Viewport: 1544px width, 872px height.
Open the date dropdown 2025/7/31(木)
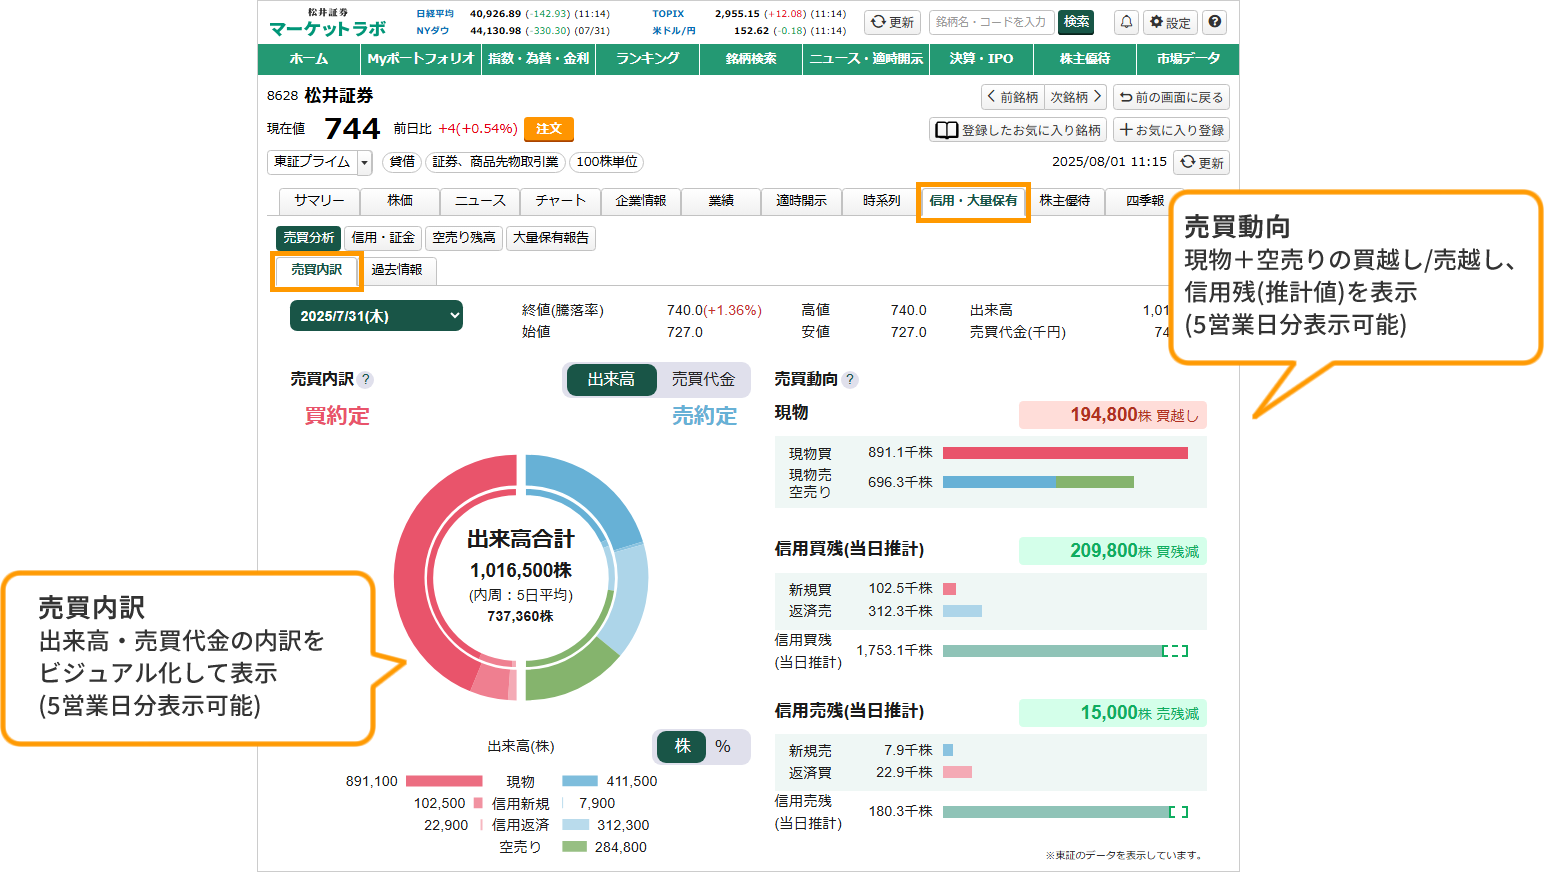[376, 315]
